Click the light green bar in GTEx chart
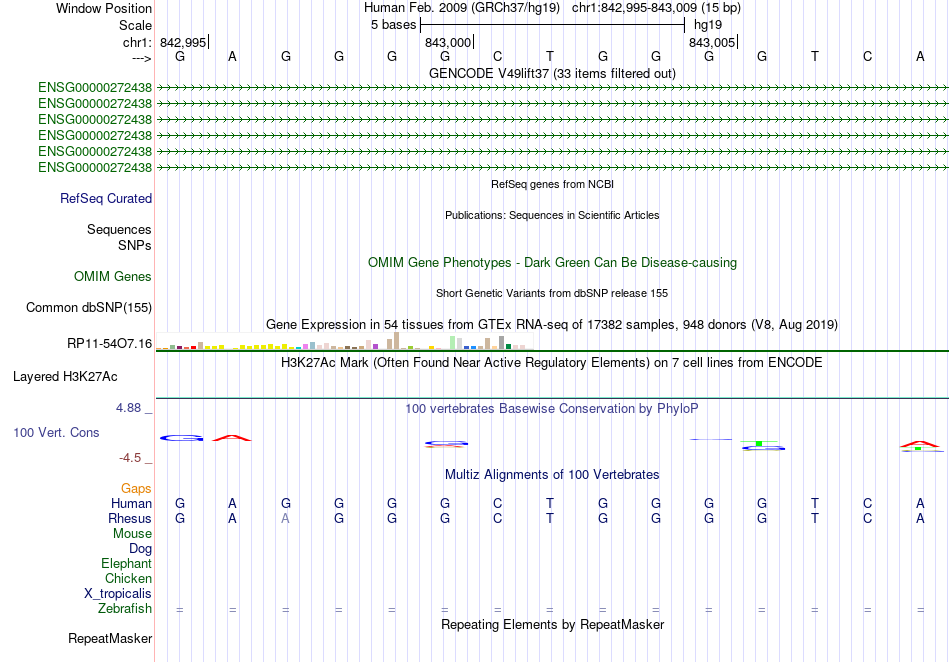This screenshot has height=662, width=950. [453, 343]
